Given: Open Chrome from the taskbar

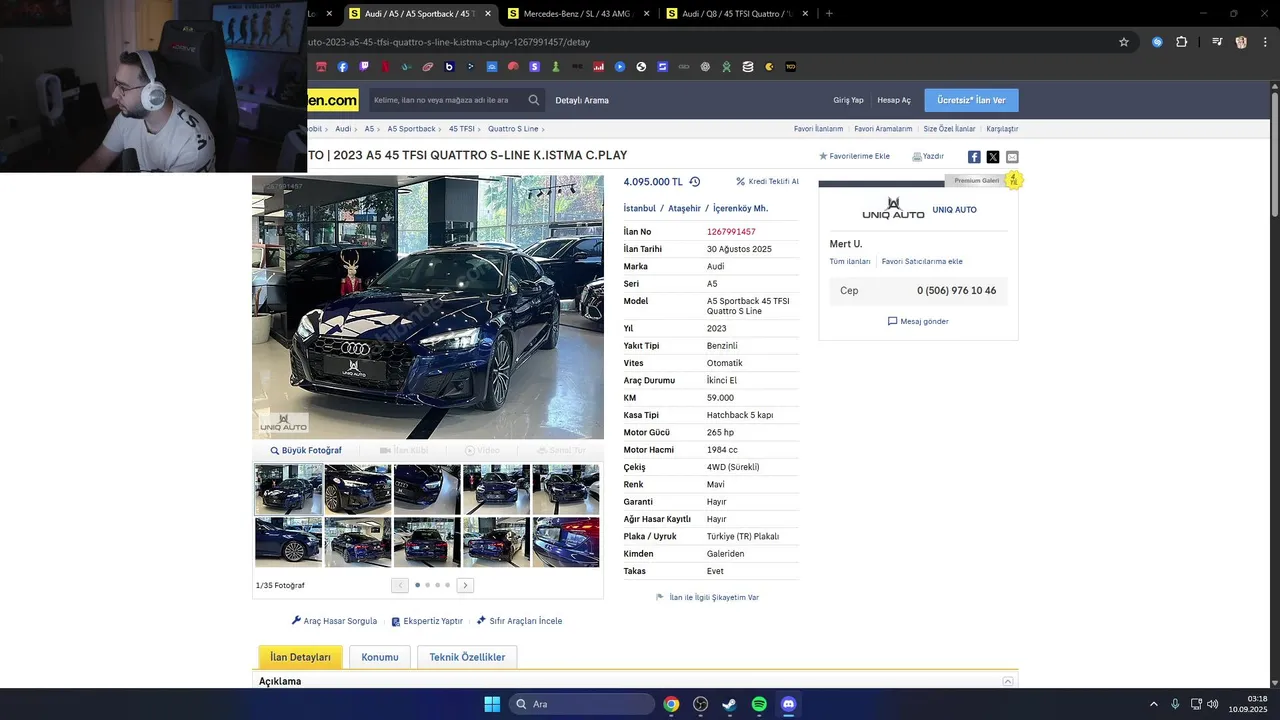Looking at the screenshot, I should [671, 704].
